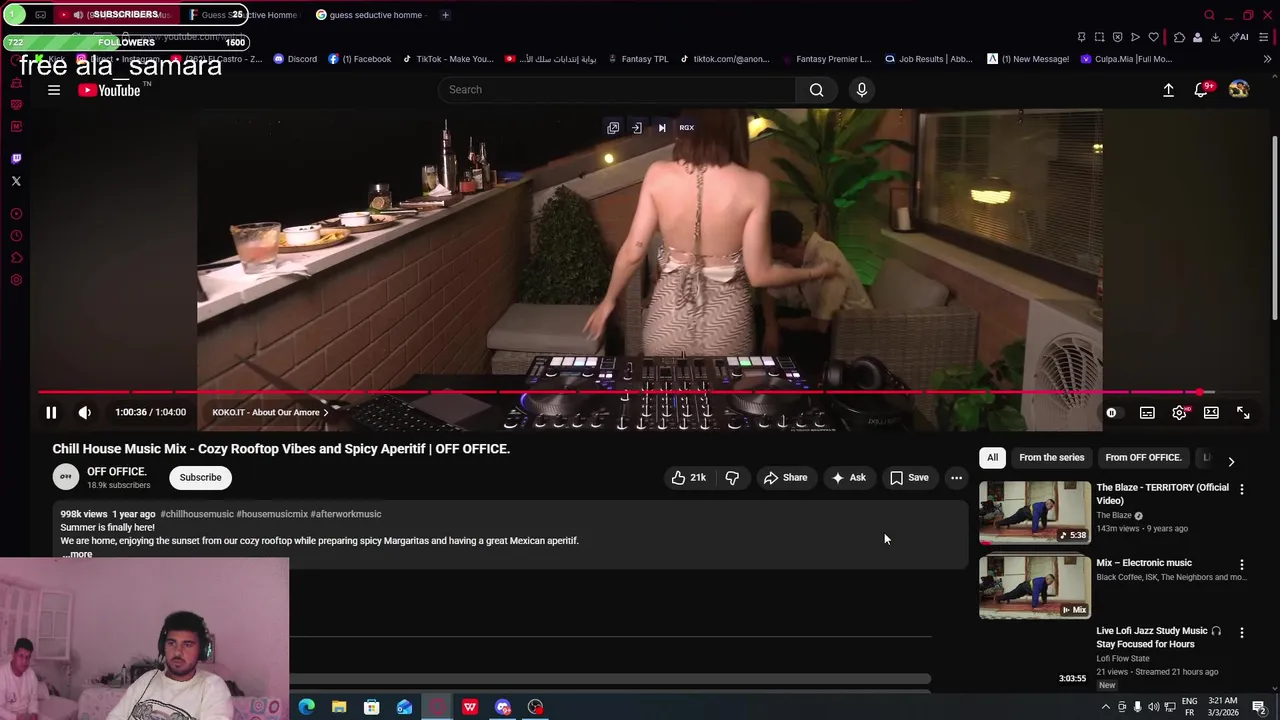Open the taskbar clock showing 3:21 AM
Image resolution: width=1280 pixels, height=720 pixels.
(1223, 707)
